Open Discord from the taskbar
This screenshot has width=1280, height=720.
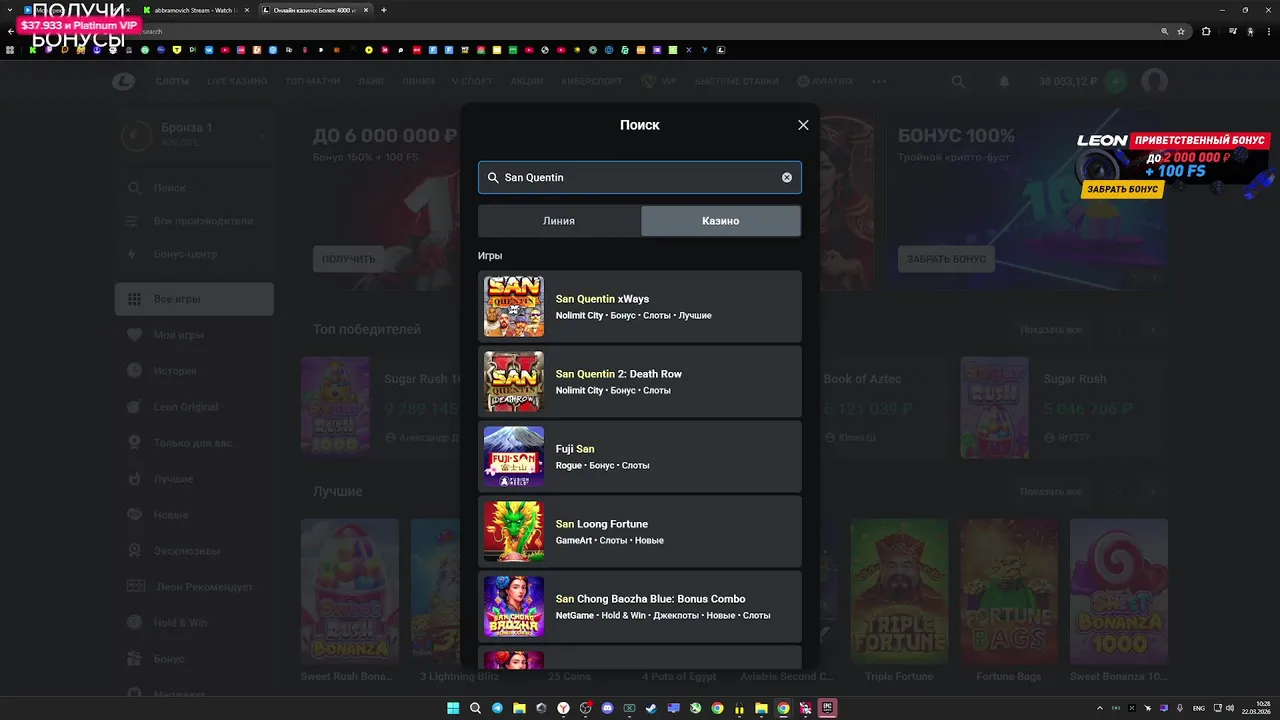(607, 708)
